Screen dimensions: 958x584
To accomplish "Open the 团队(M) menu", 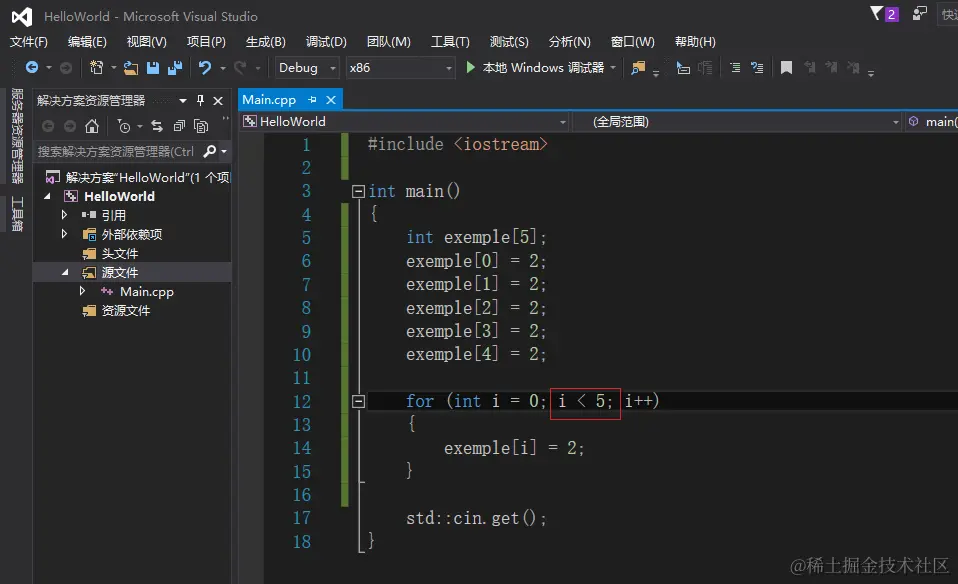I will tap(389, 42).
